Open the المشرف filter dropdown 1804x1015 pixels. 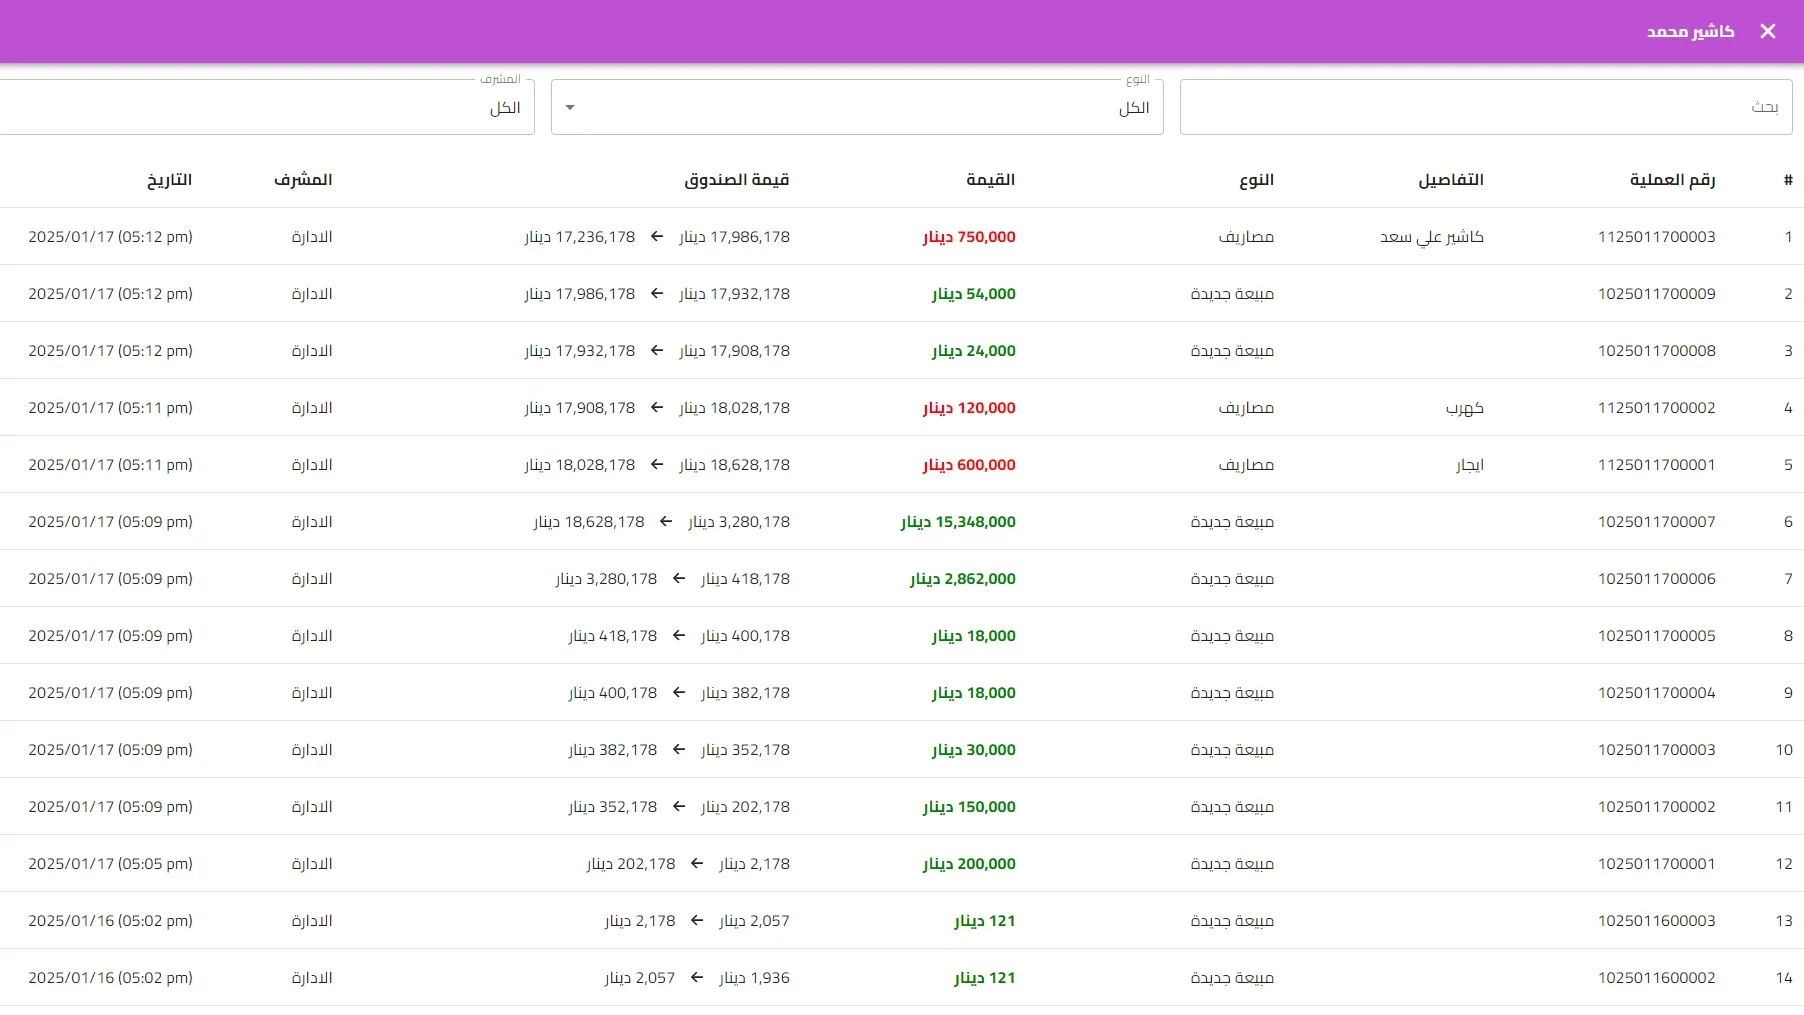267,107
